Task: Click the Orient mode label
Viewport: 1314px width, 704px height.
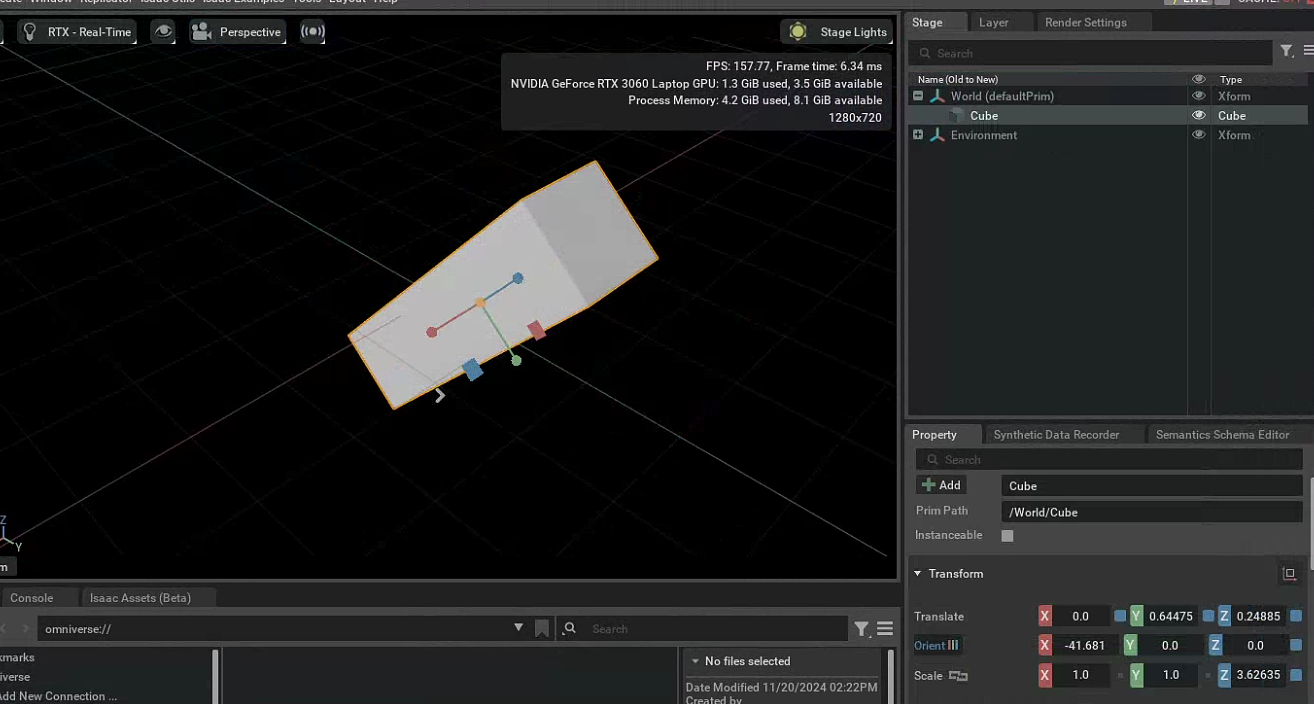Action: pos(929,646)
